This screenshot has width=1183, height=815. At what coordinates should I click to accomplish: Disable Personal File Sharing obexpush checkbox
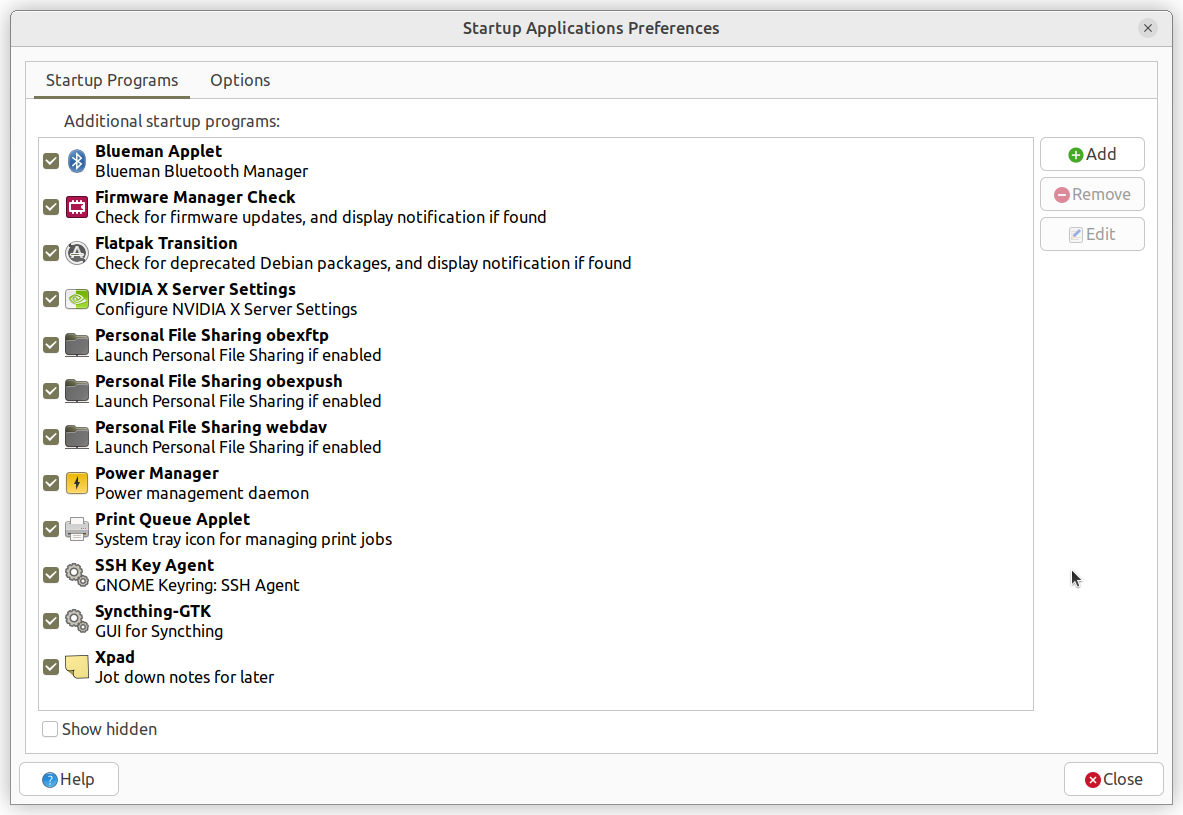coord(51,391)
